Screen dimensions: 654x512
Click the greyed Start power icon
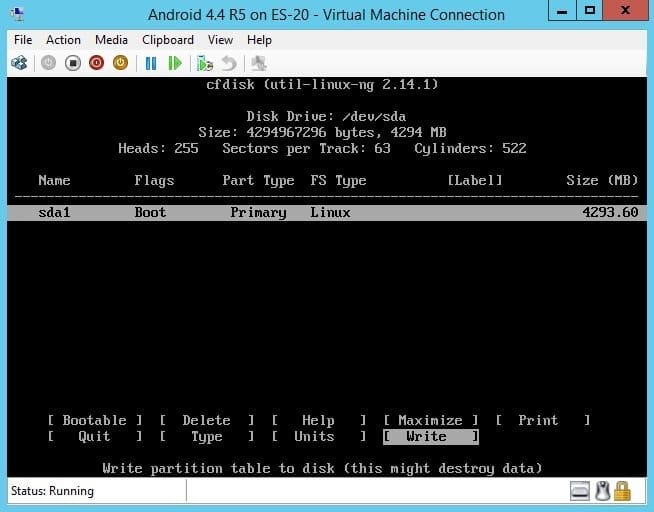coord(48,63)
